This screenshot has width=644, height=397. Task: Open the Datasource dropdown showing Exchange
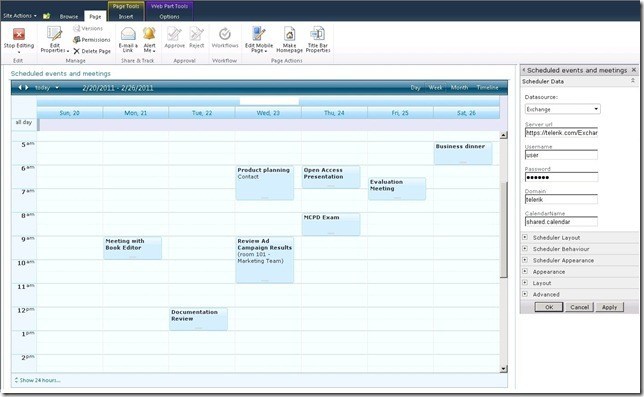[562, 109]
